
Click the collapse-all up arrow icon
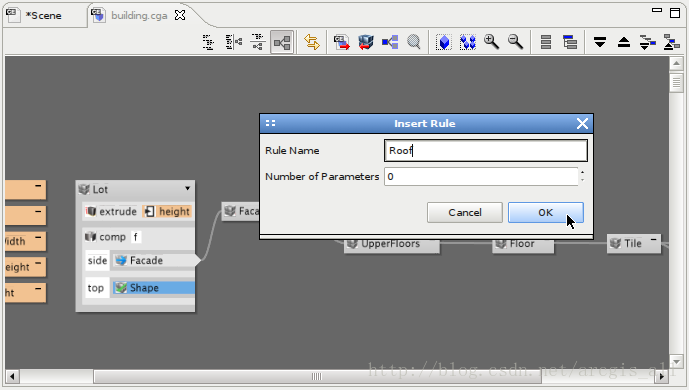624,42
